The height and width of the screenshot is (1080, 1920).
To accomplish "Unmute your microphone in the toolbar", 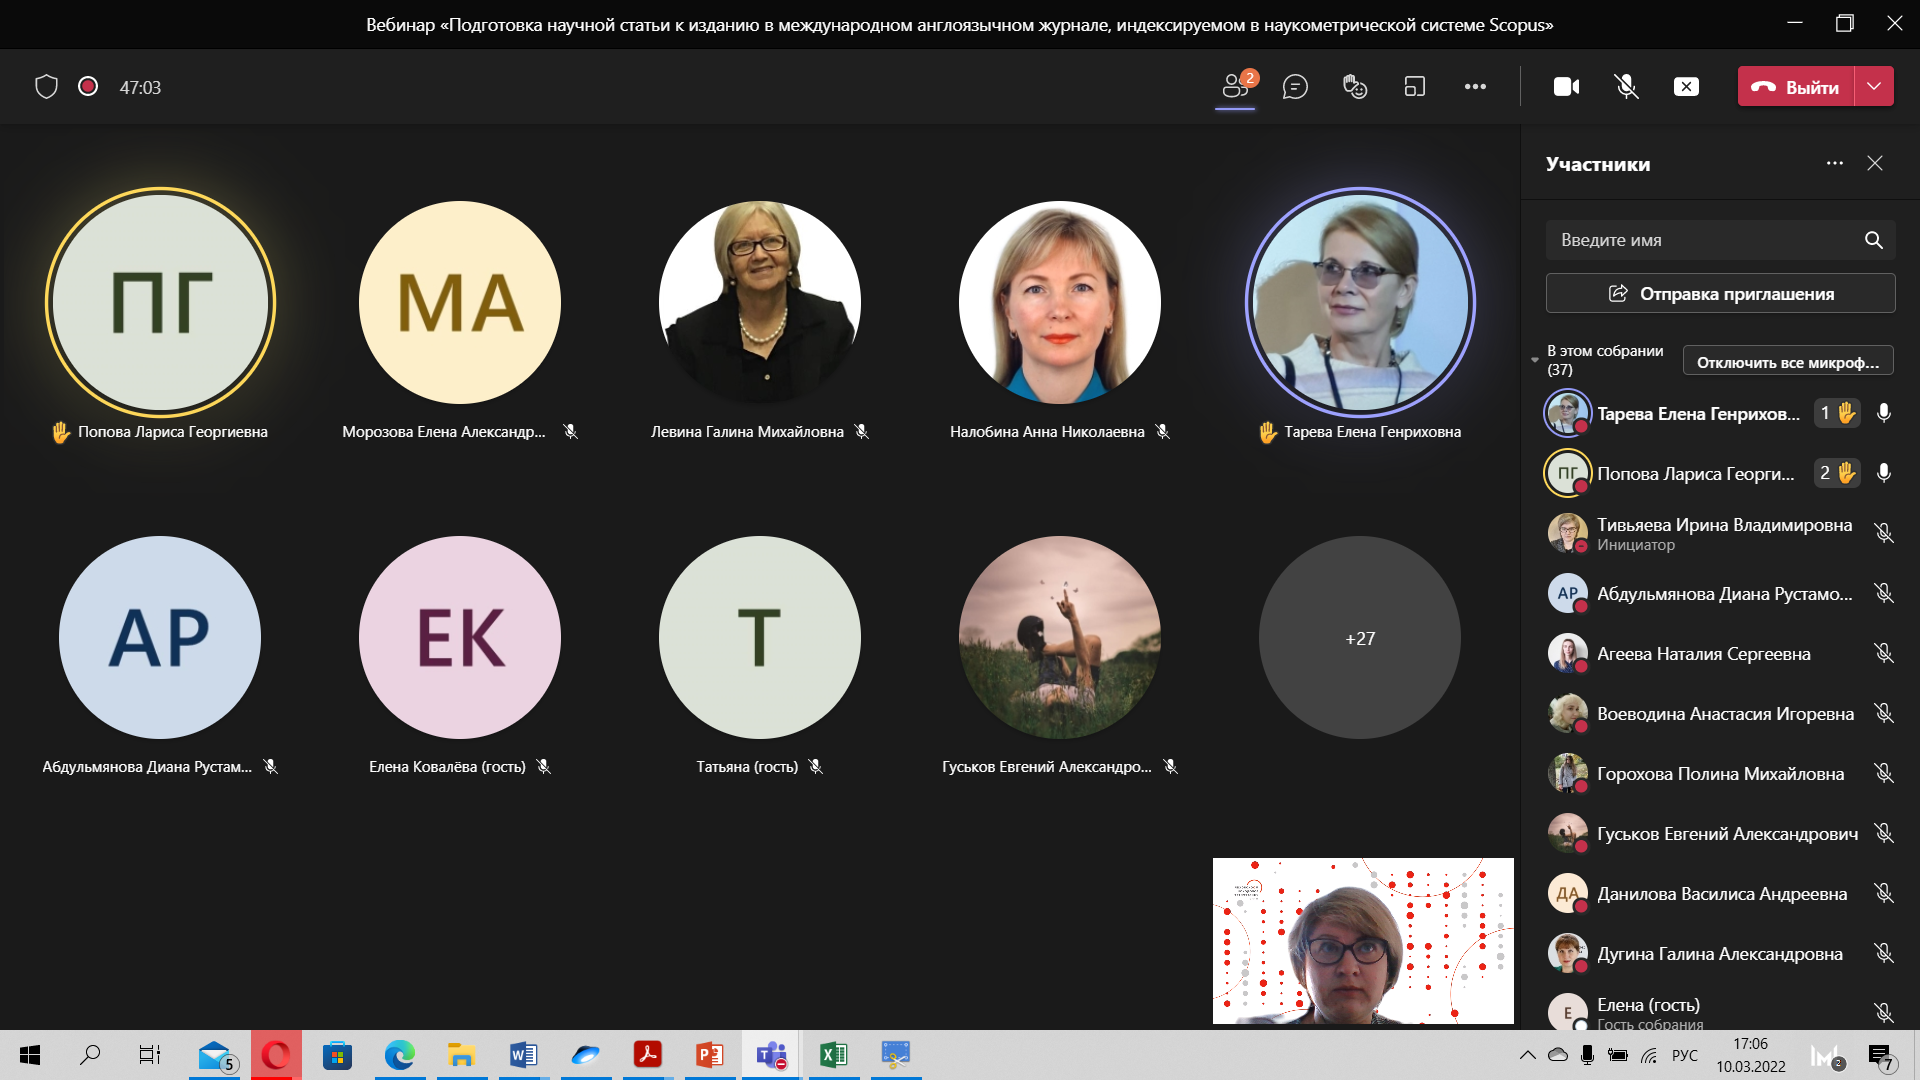I will pos(1626,87).
